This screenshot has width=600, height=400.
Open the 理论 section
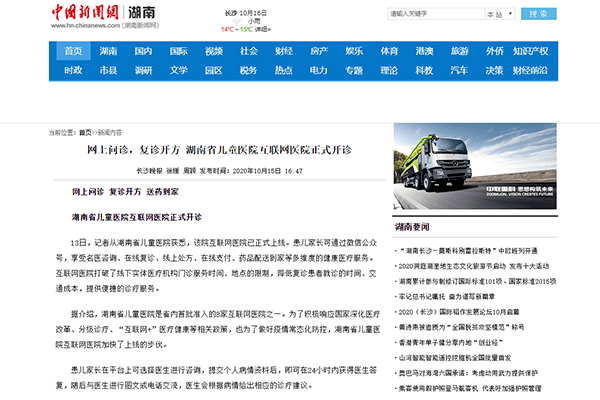[389, 70]
